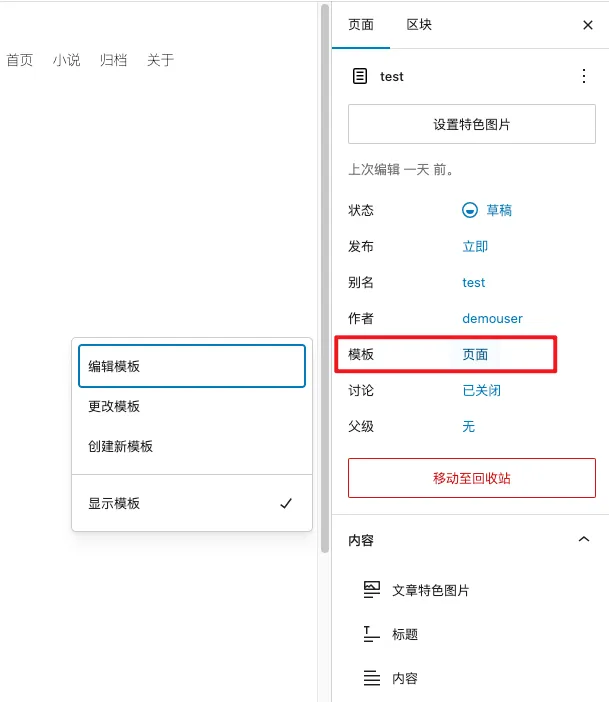609x702 pixels.
Task: Choose 更改模板 menu item
Action: click(191, 406)
